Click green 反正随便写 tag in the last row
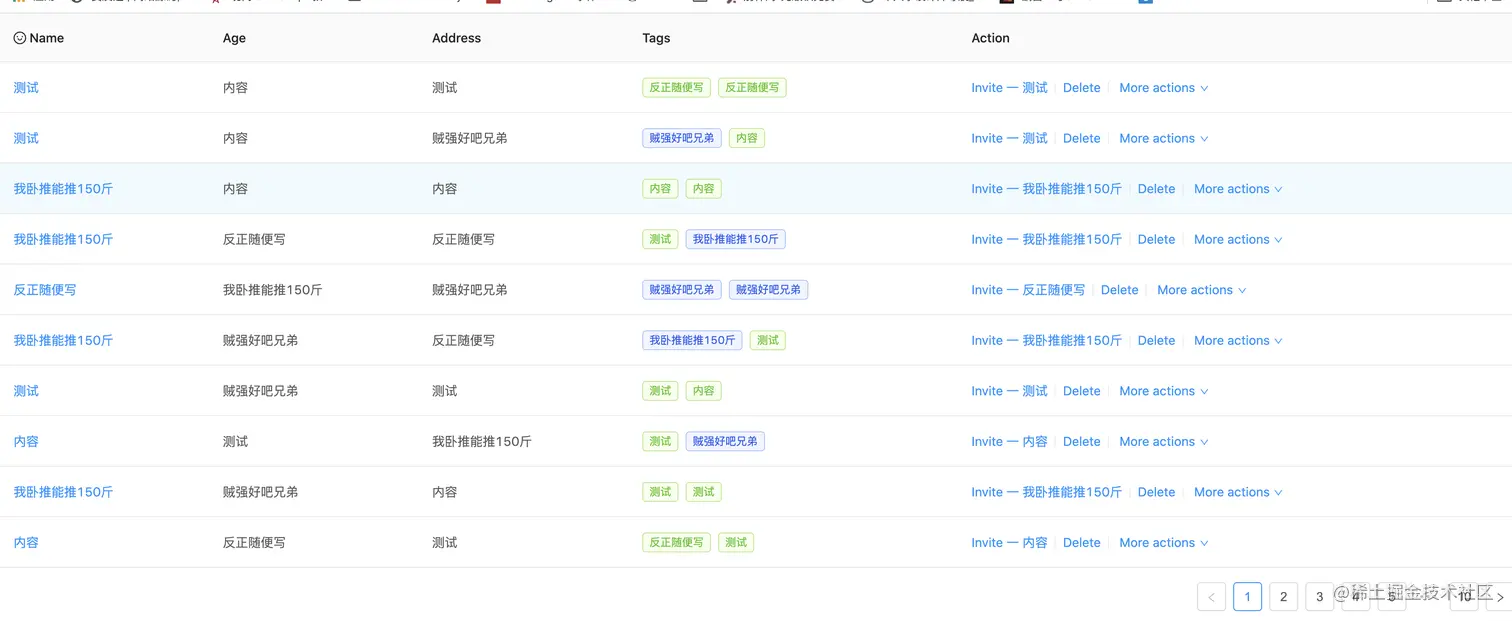1512x621 pixels. 677,542
